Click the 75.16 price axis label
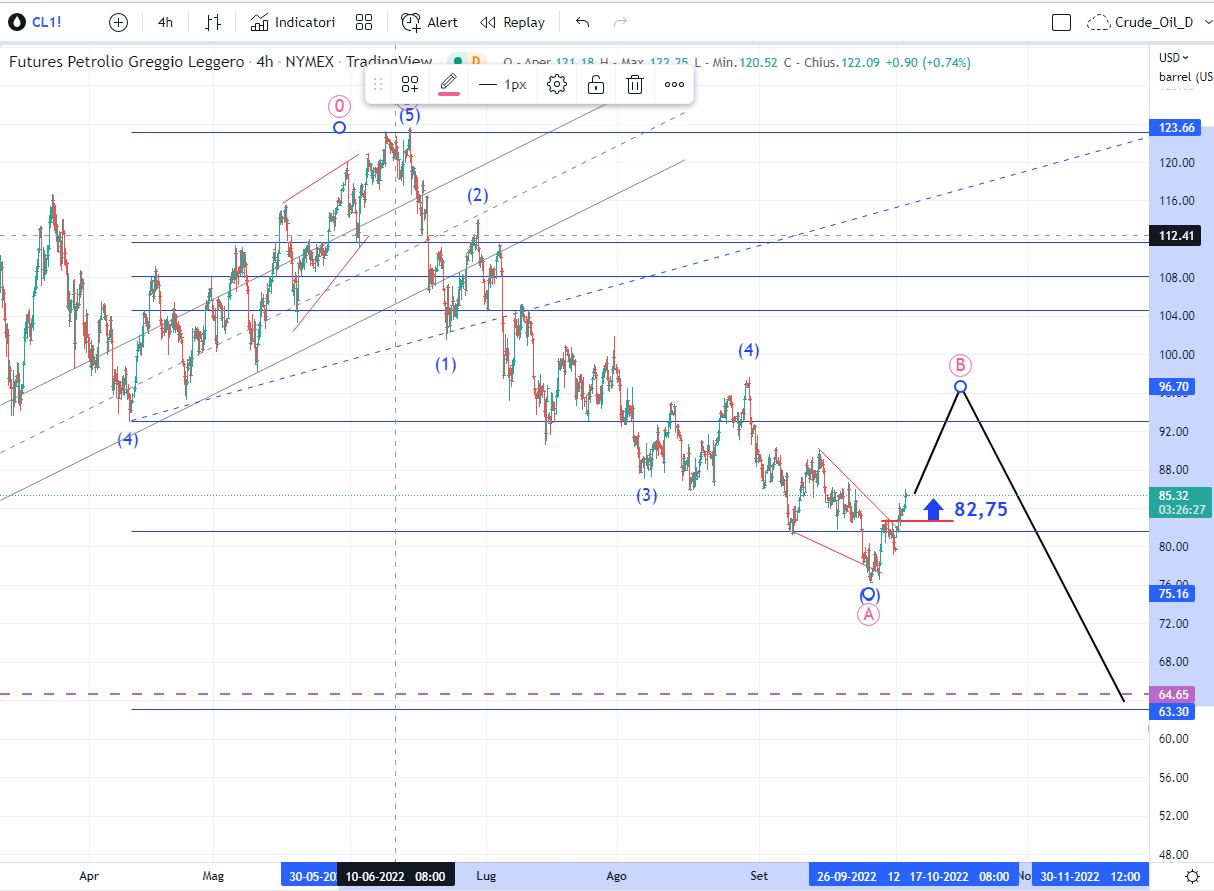1214x891 pixels. click(1173, 593)
